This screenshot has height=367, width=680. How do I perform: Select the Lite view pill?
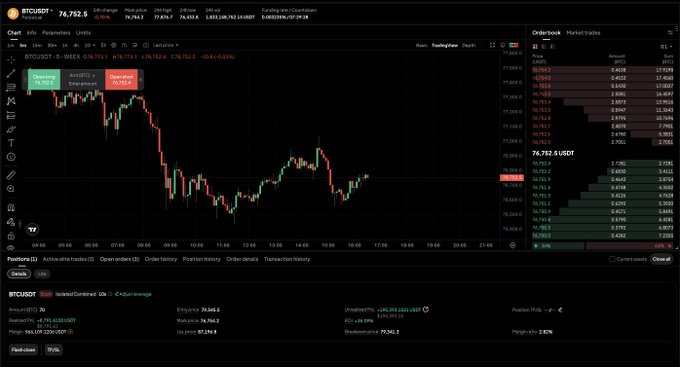click(x=42, y=274)
